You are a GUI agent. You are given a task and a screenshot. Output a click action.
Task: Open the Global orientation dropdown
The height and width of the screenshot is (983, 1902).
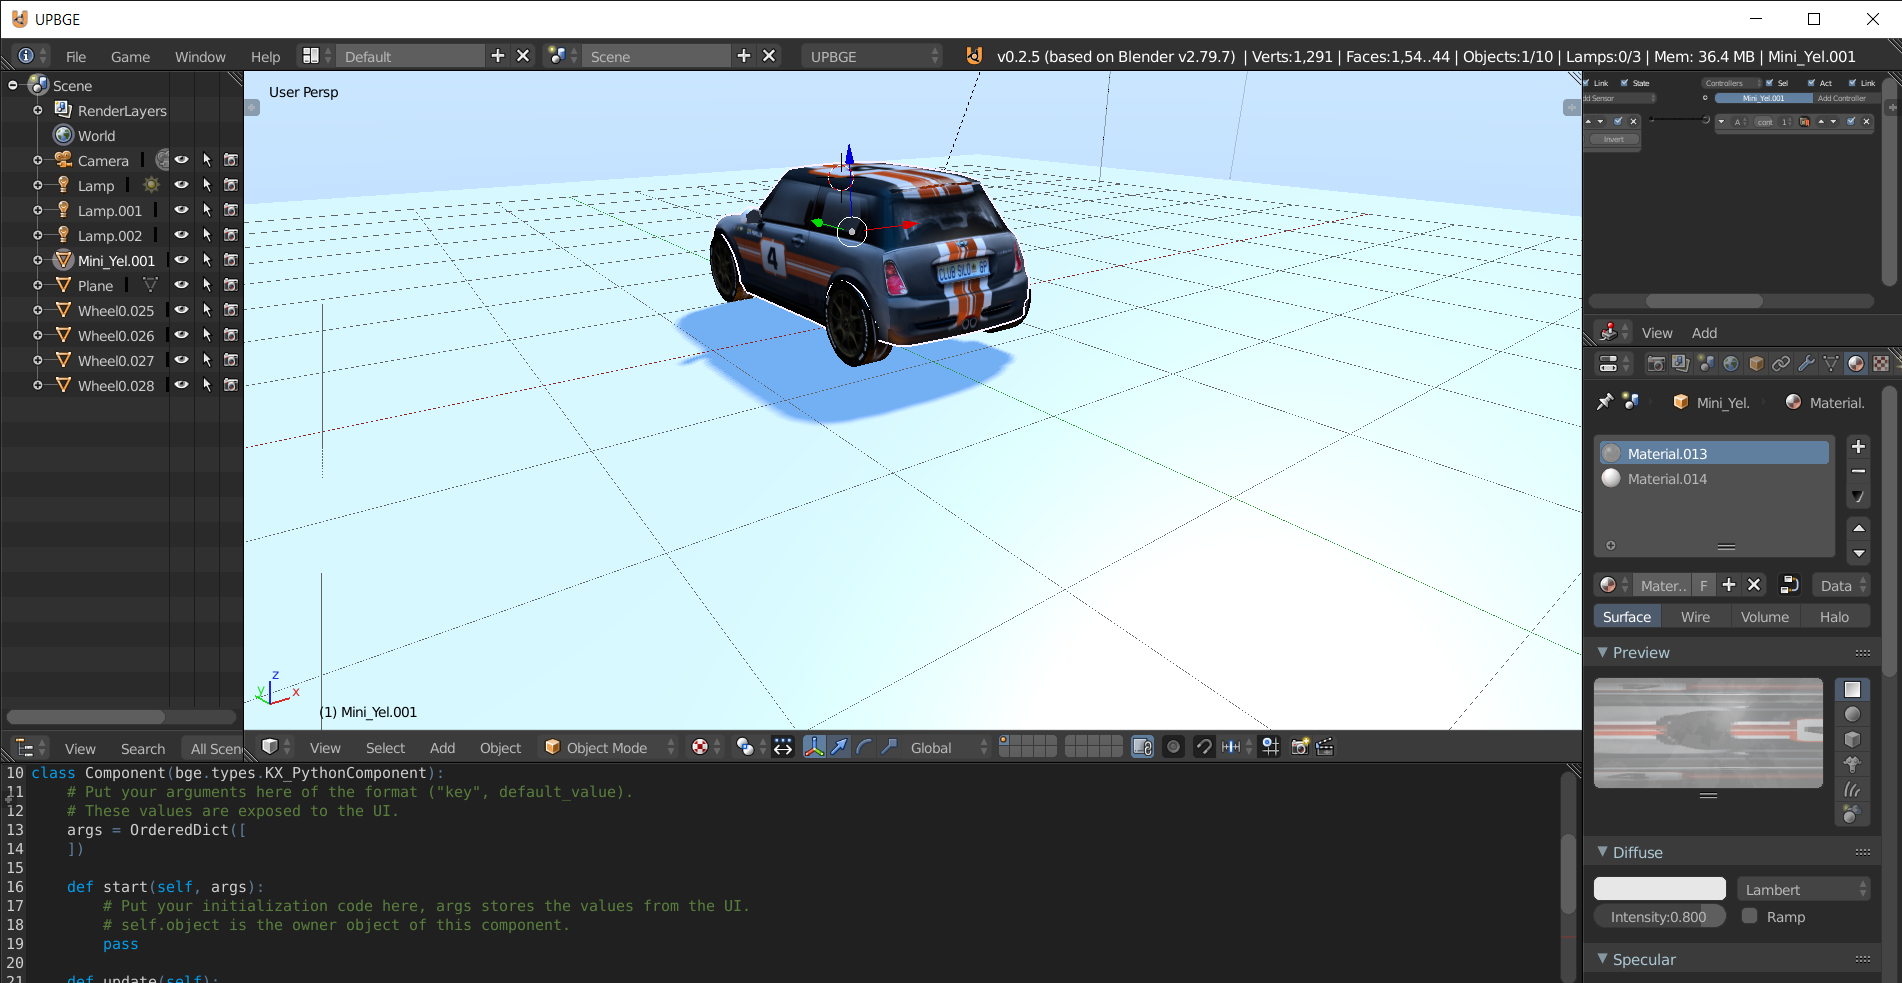coord(947,747)
